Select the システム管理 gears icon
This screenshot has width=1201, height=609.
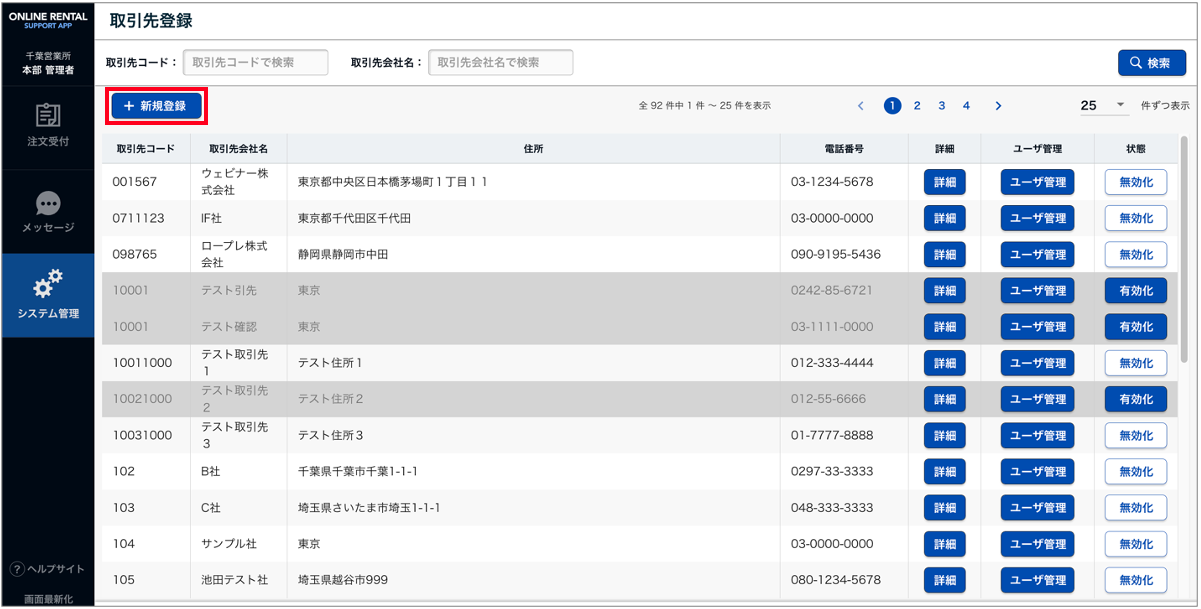(x=48, y=285)
